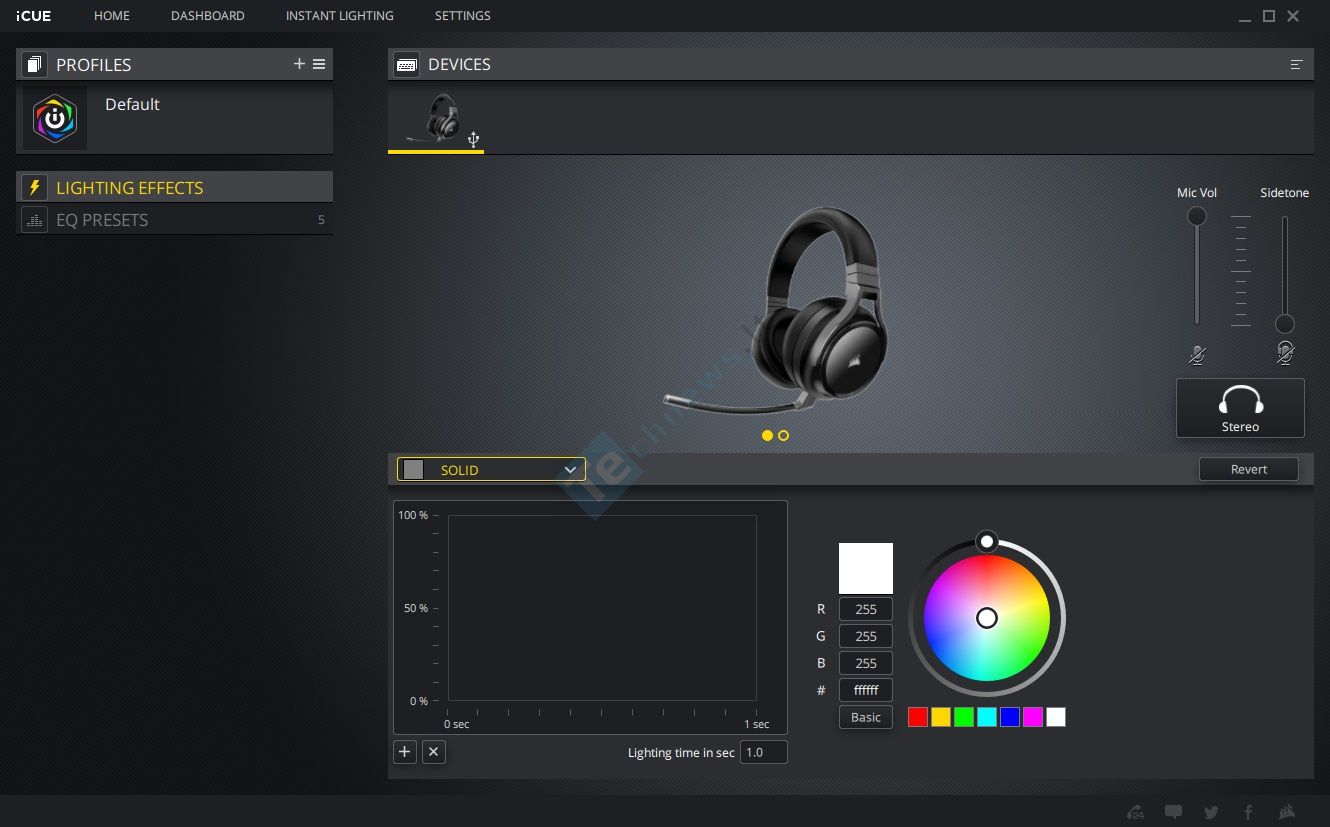Screen dimensions: 1330x827
Task: Open the Devices panel options menu
Action: click(1297, 65)
